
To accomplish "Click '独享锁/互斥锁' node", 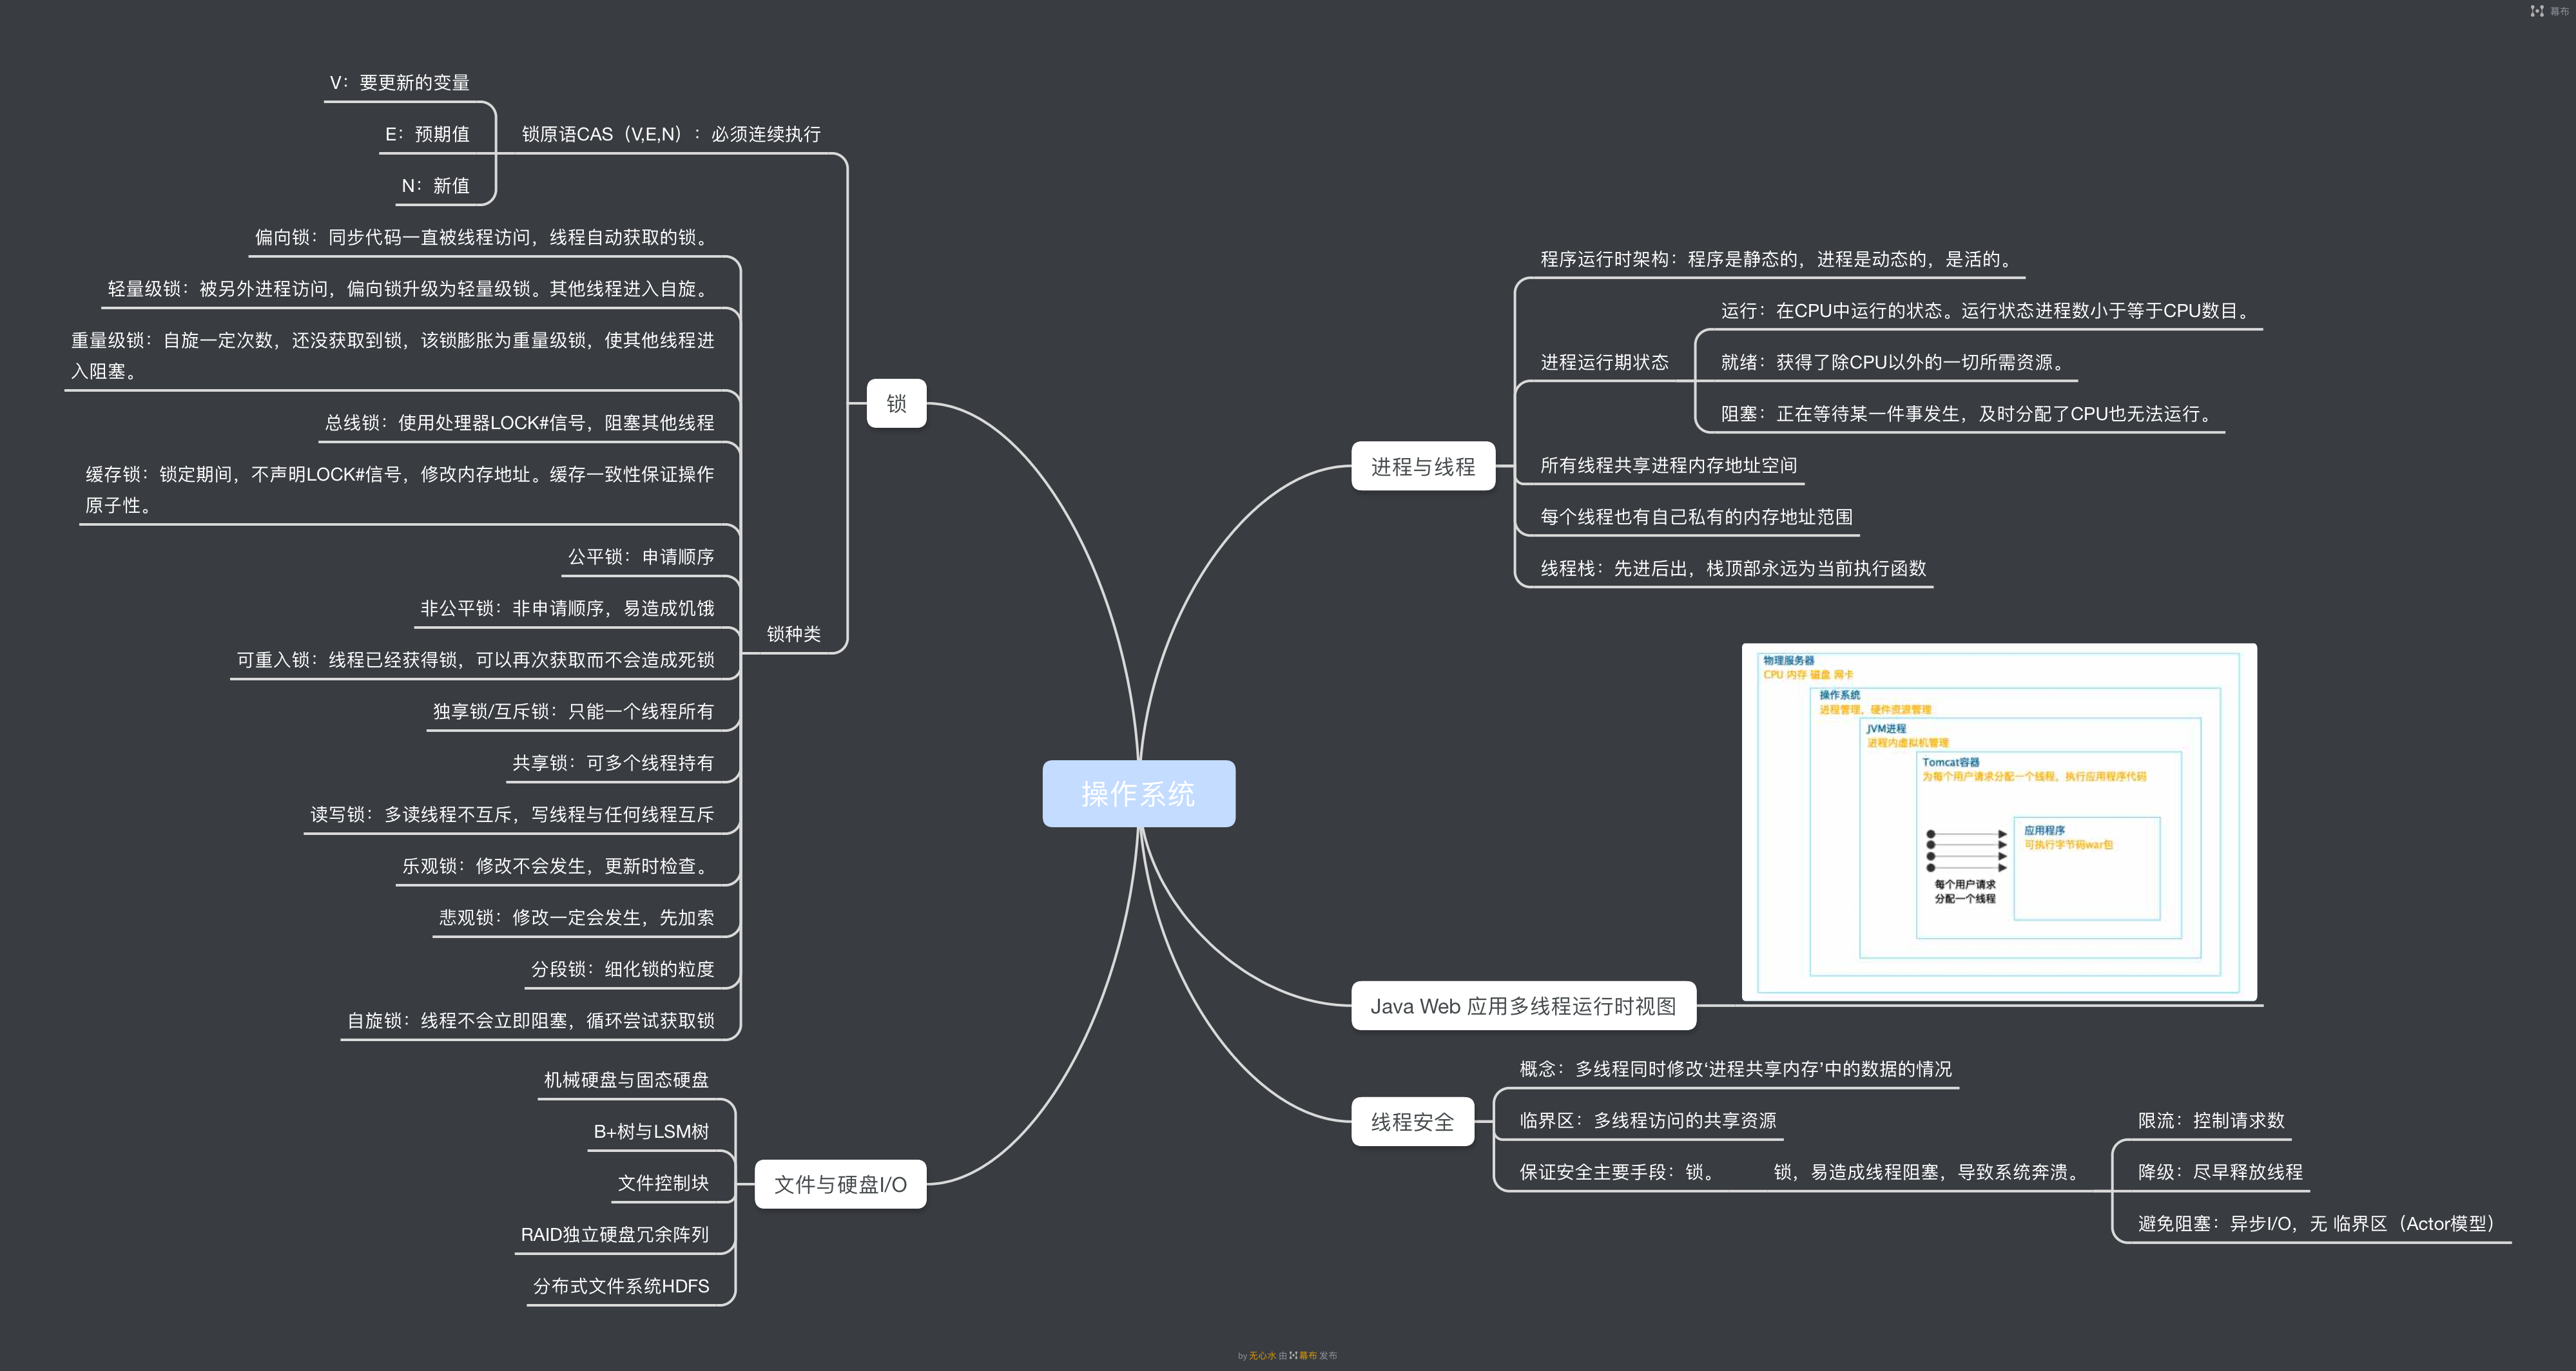I will tap(573, 712).
